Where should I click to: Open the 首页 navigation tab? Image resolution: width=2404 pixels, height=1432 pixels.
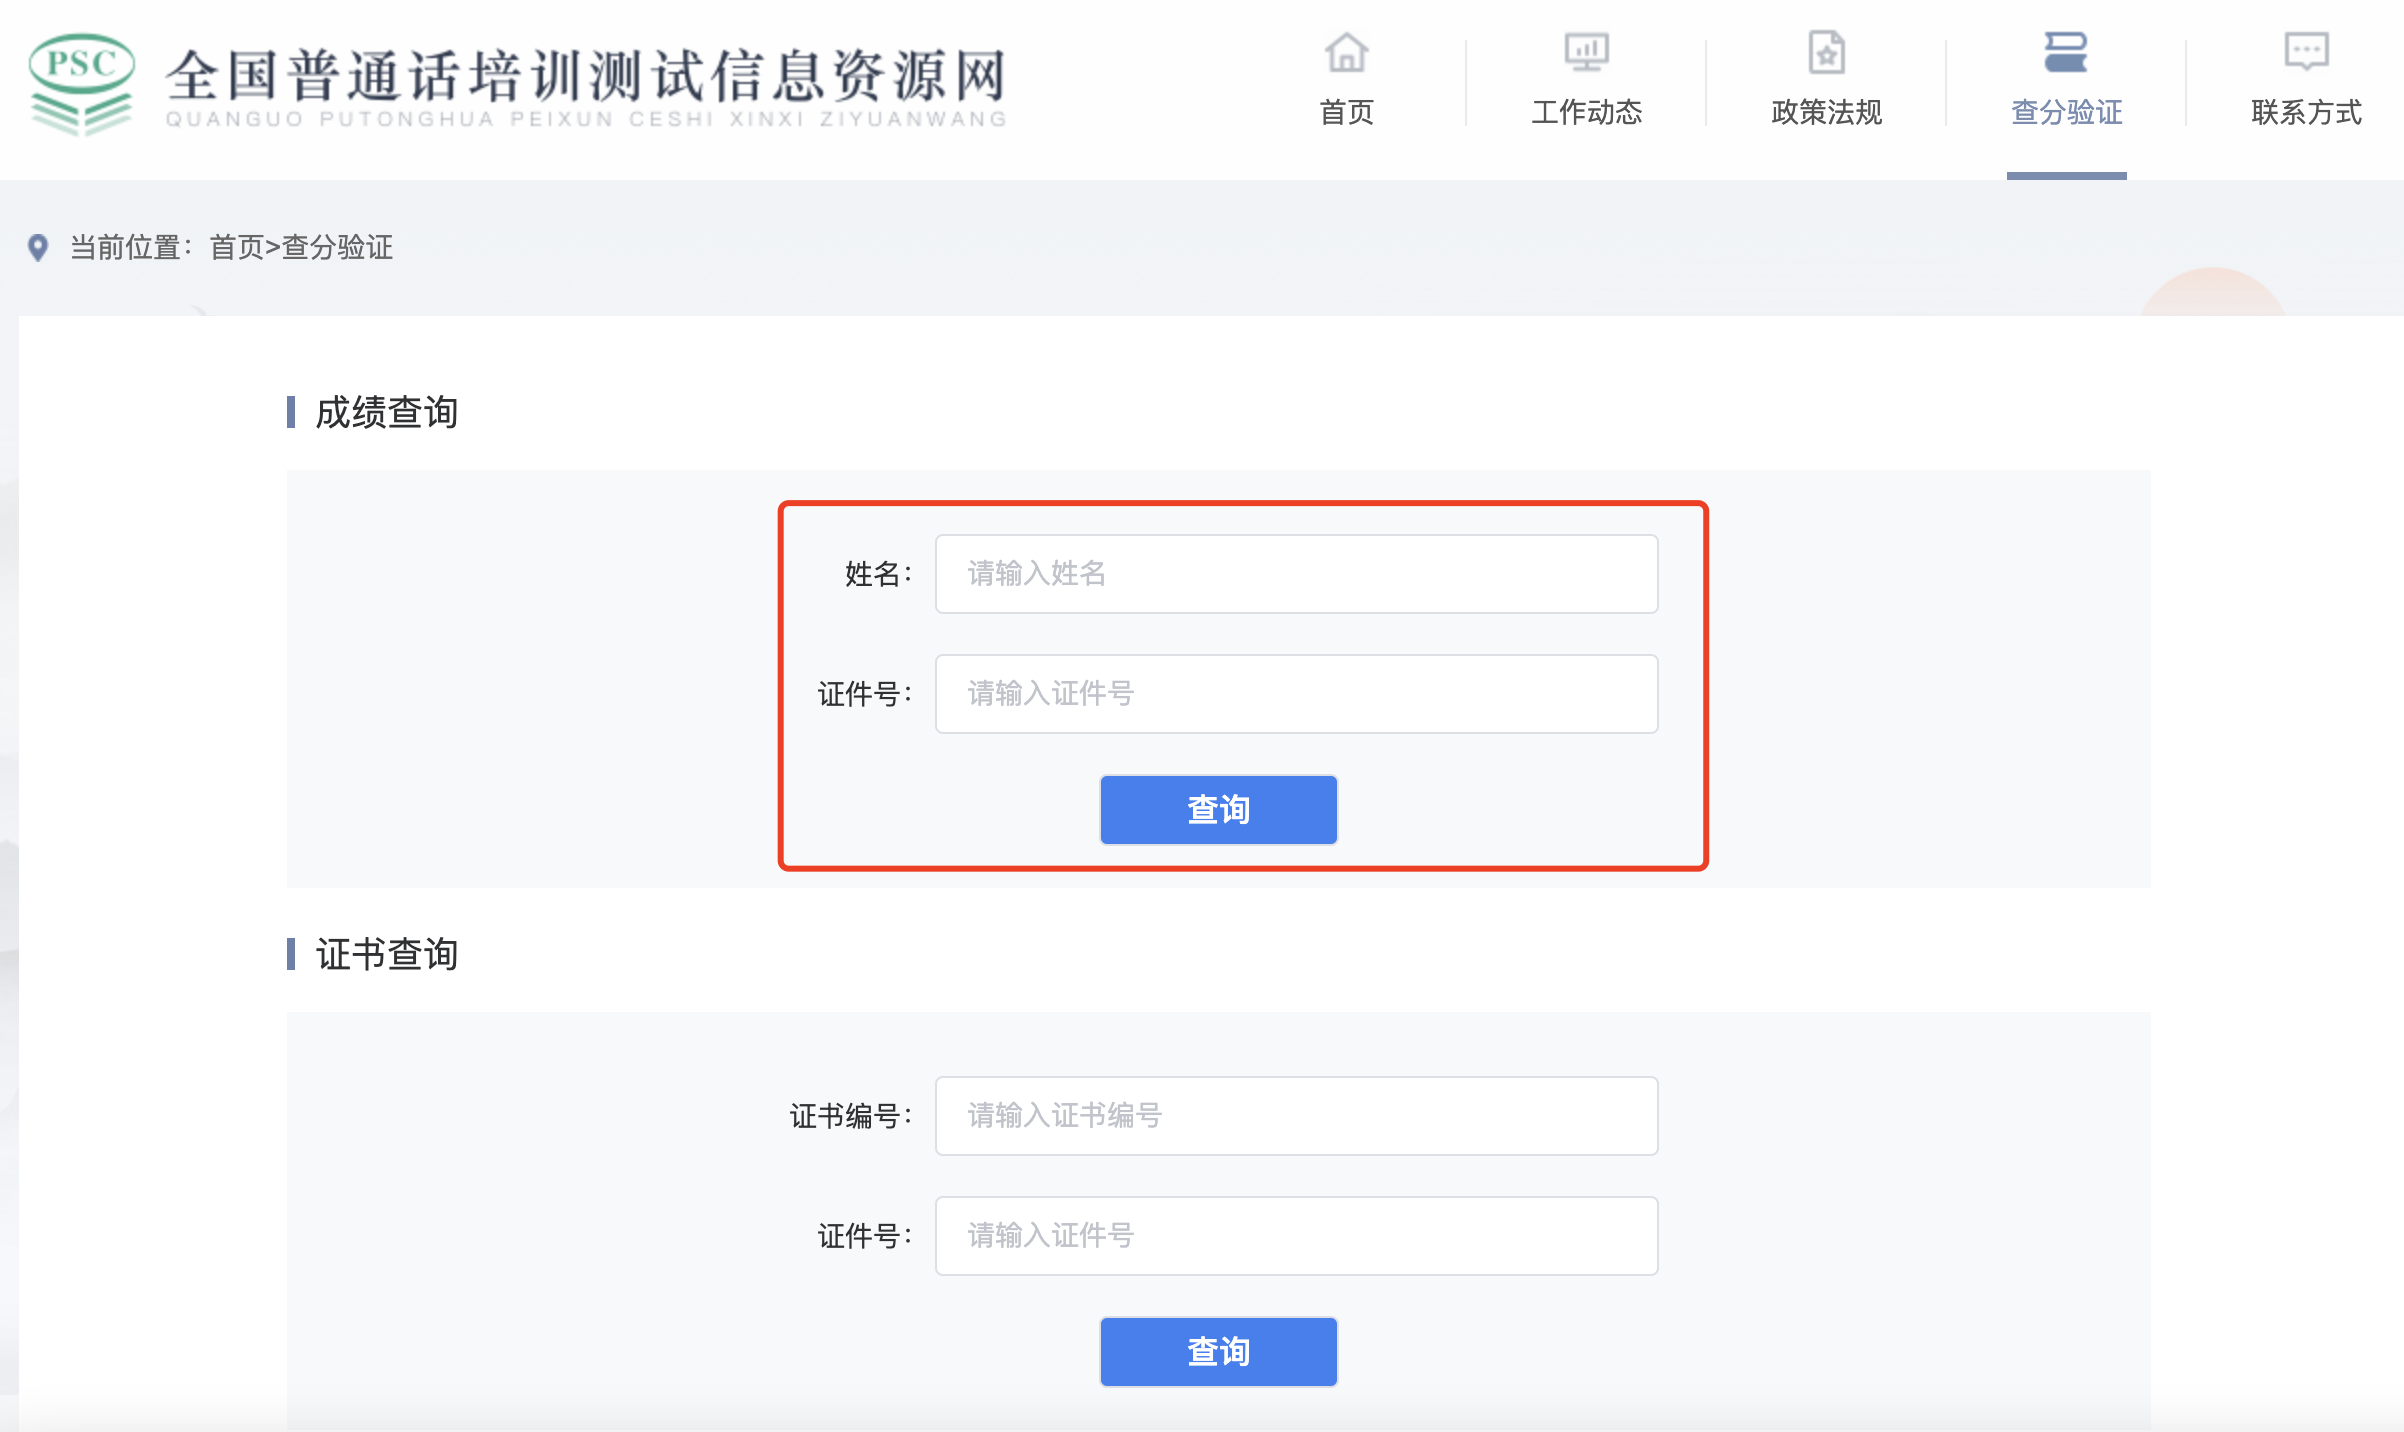1346,112
